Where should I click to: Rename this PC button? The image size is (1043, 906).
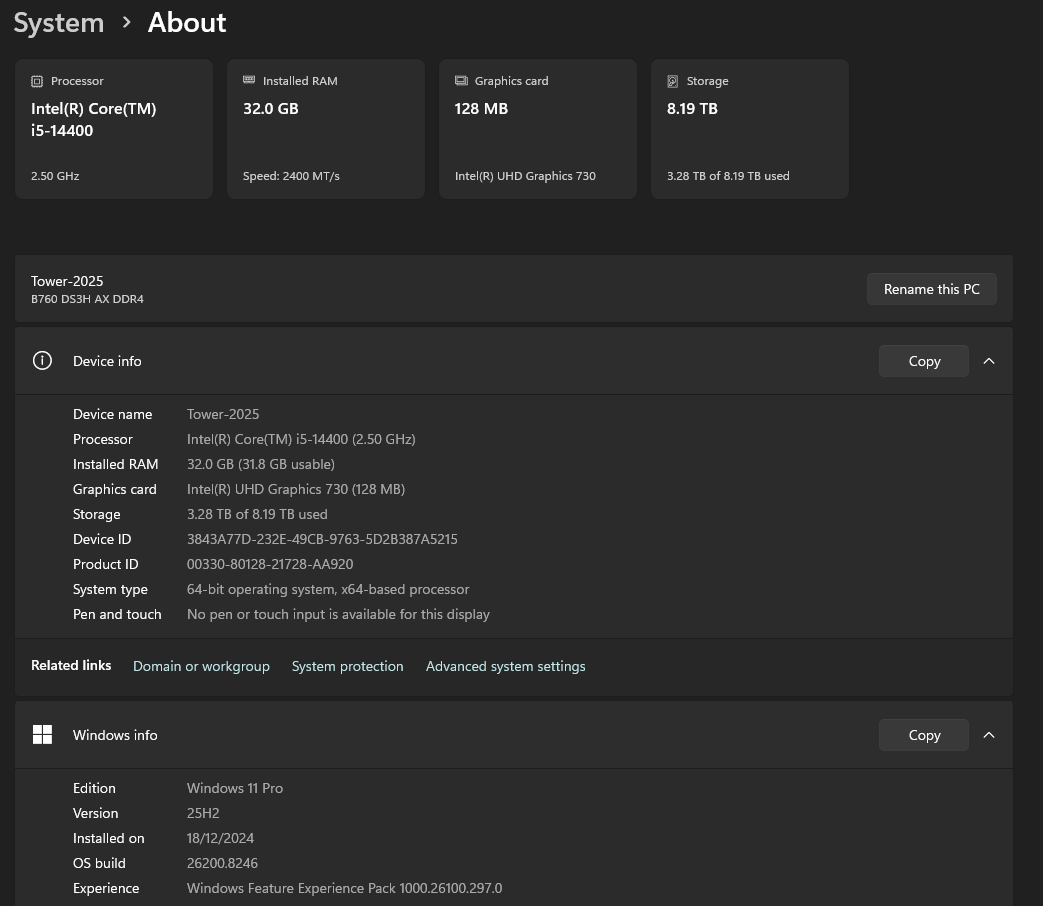931,289
